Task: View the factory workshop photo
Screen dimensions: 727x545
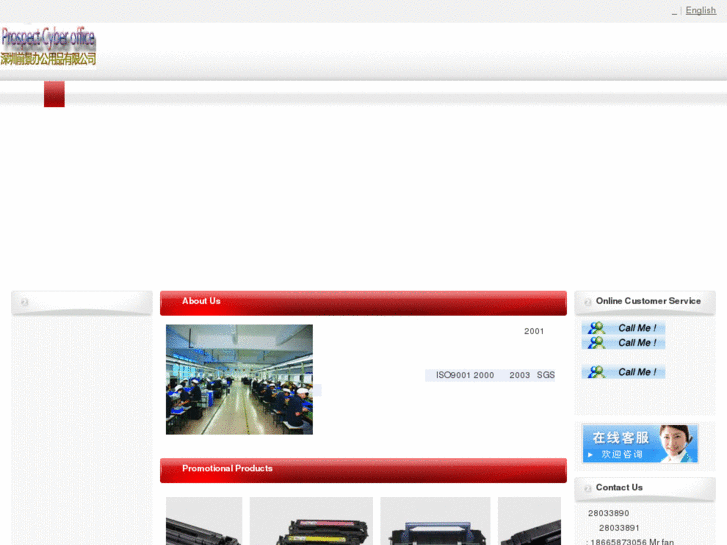Action: click(x=239, y=379)
